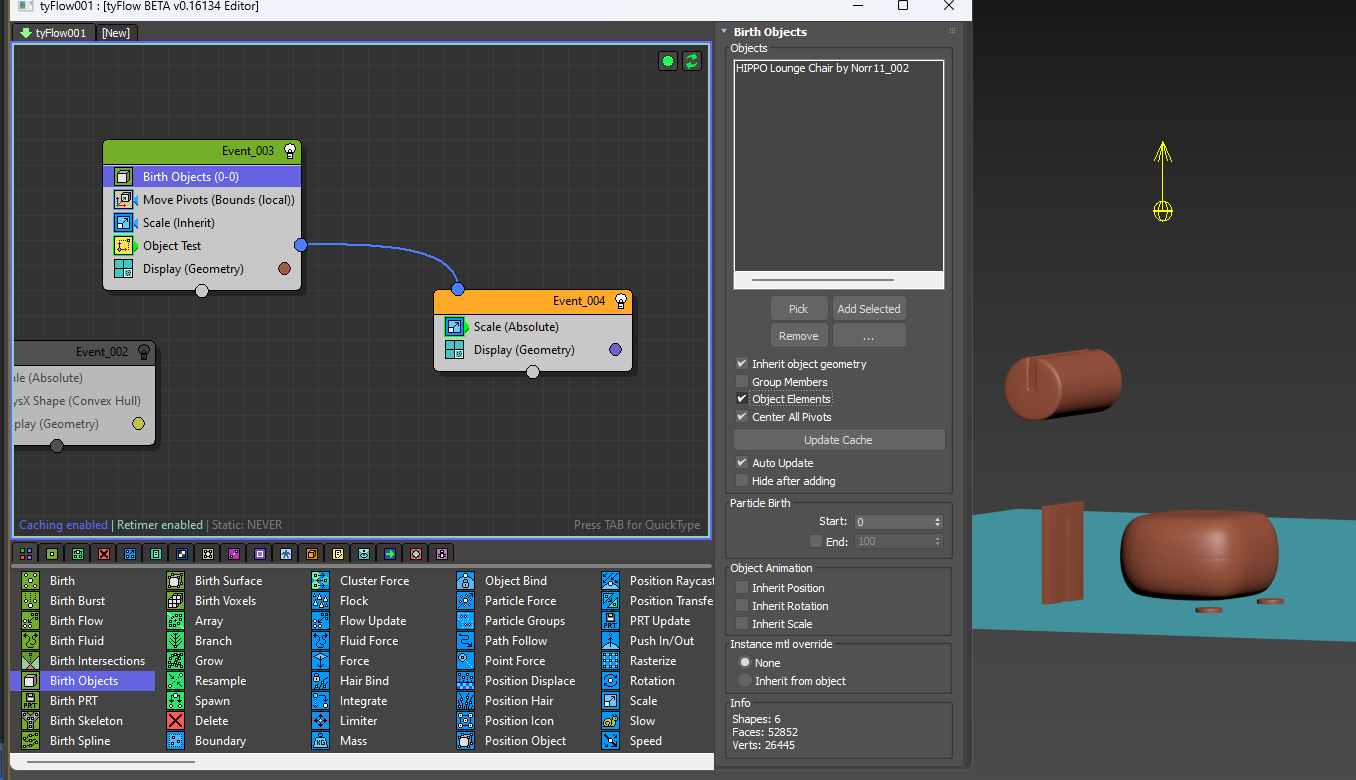This screenshot has height=780, width=1356.
Task: Select Inherit from object radio button
Action: click(x=745, y=681)
